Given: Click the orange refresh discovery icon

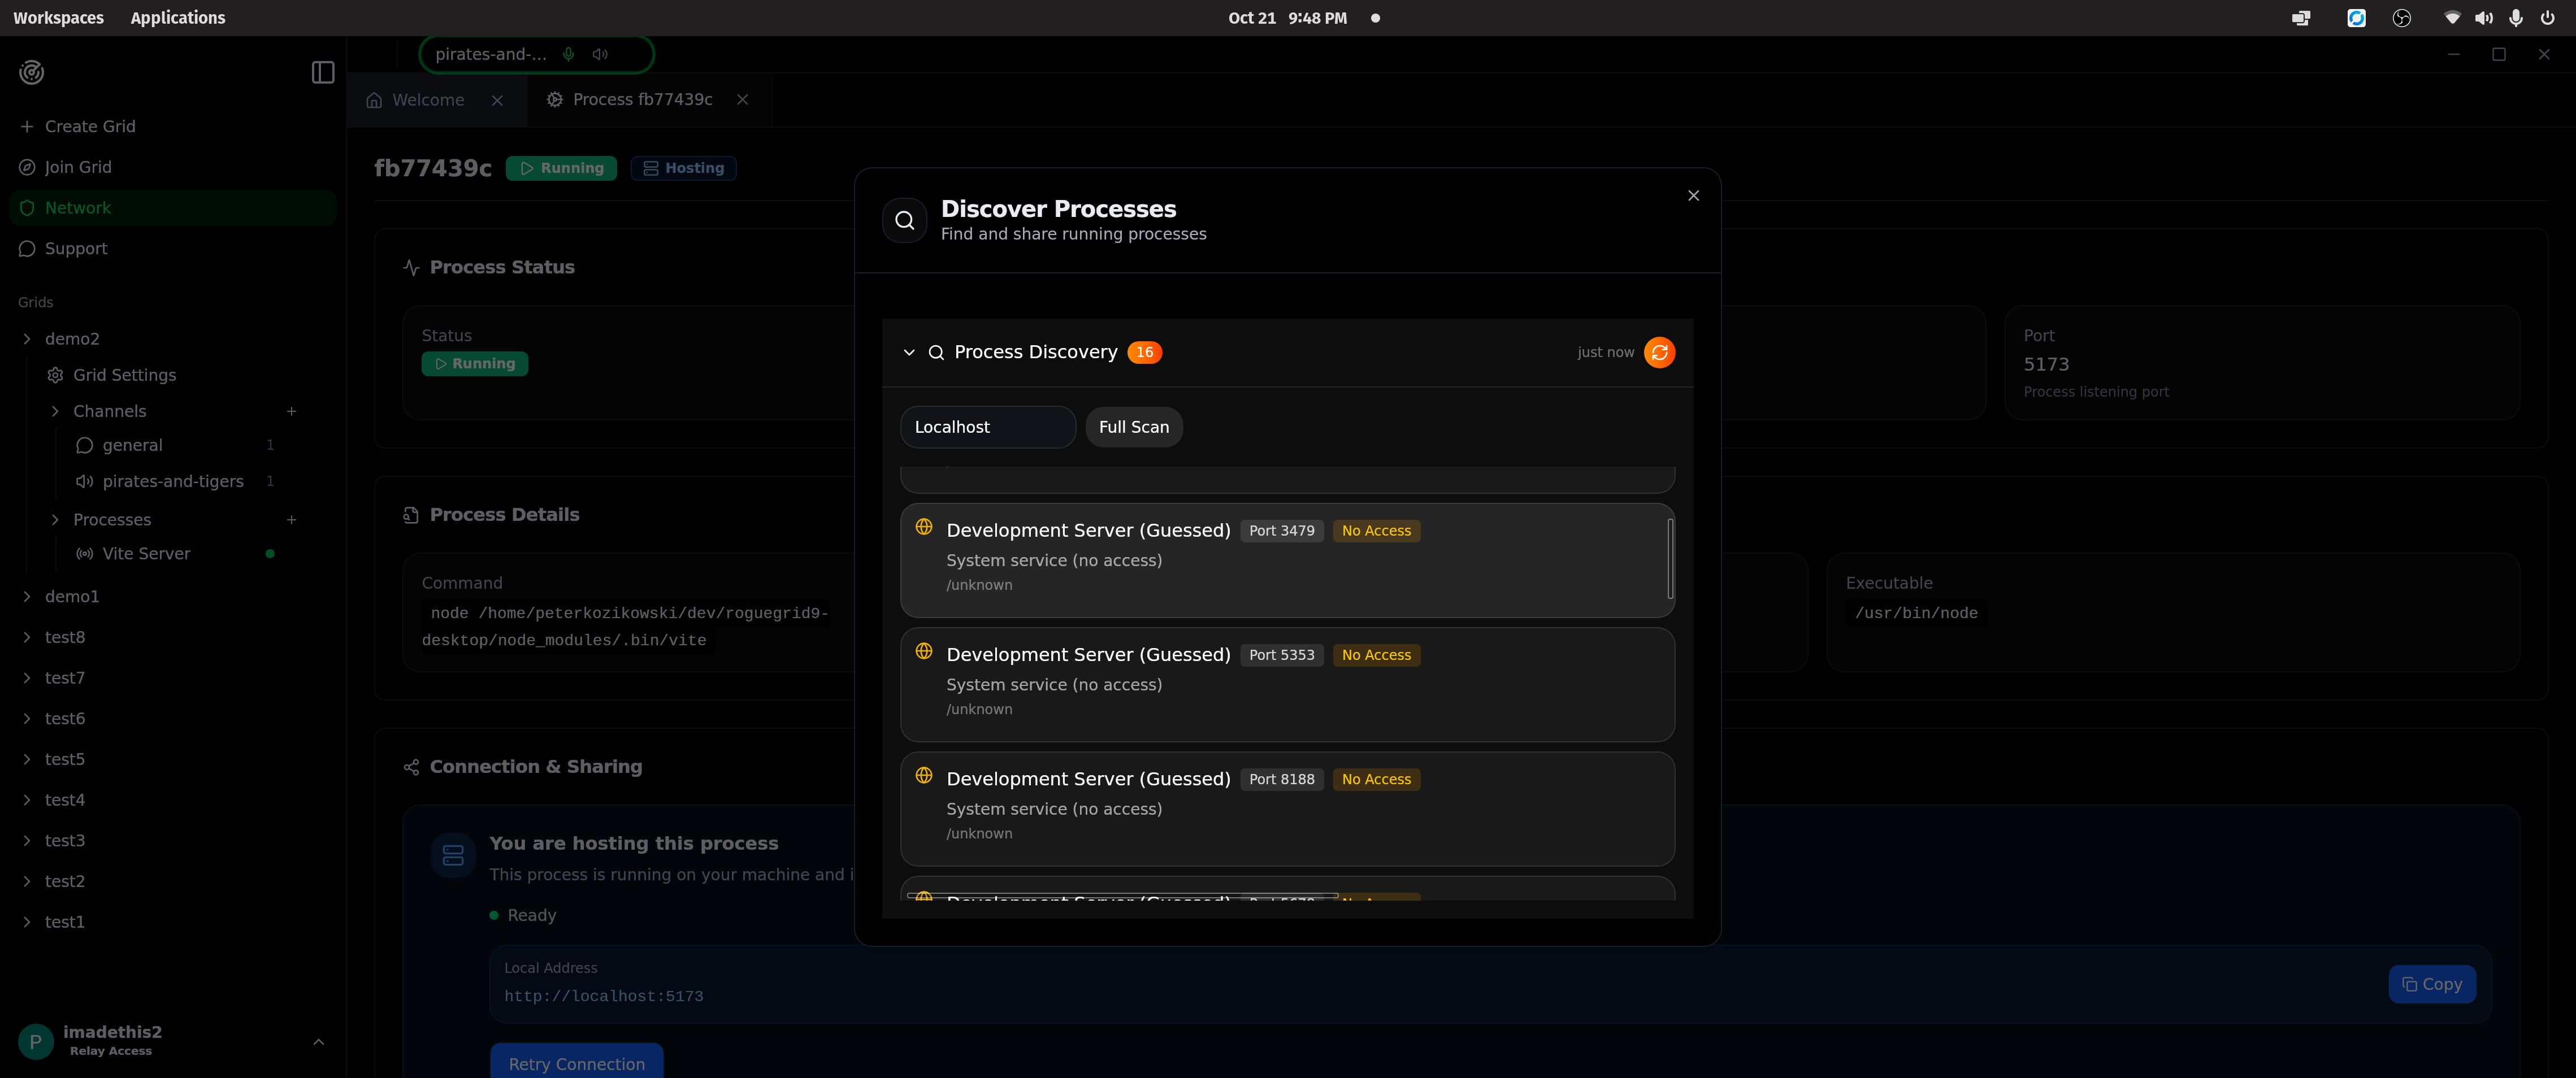Looking at the screenshot, I should point(1659,352).
